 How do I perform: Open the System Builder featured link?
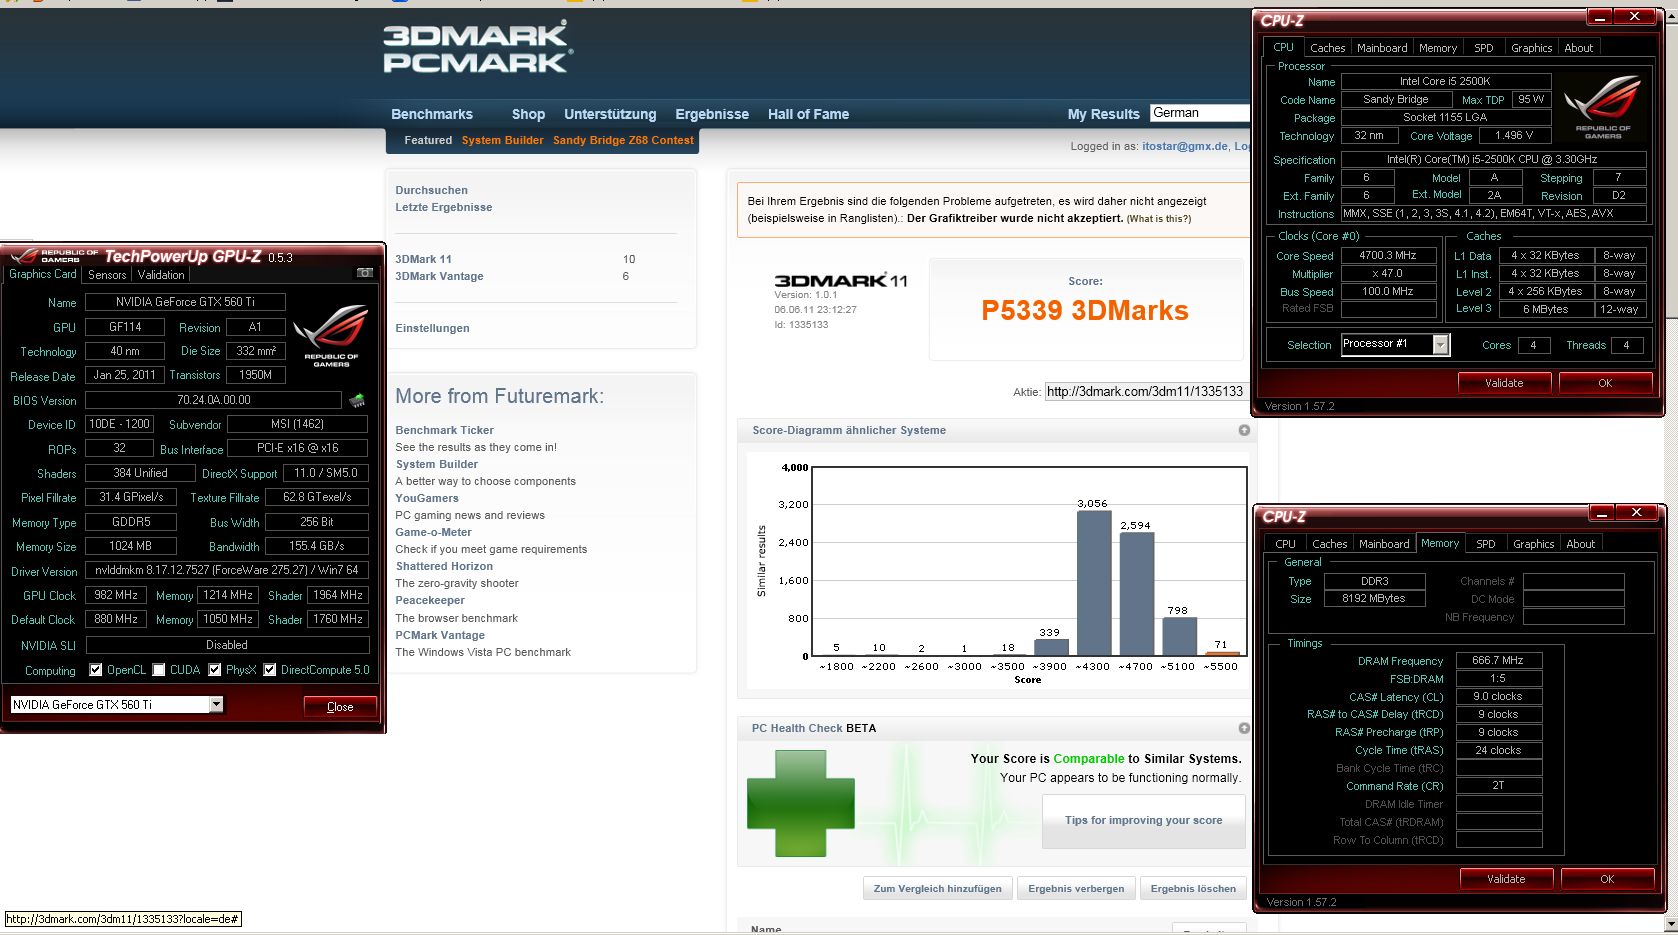coord(503,140)
